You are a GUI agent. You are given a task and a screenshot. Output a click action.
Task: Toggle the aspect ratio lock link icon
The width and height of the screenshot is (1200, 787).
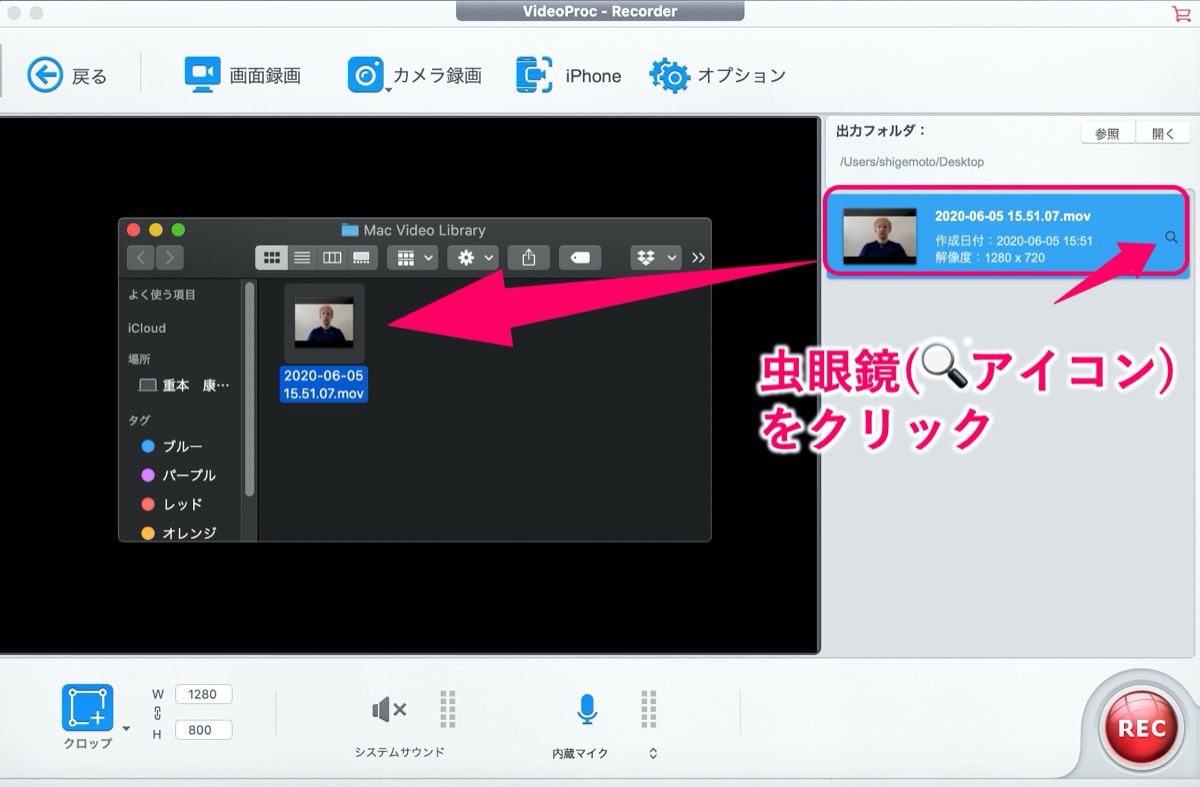[x=157, y=712]
